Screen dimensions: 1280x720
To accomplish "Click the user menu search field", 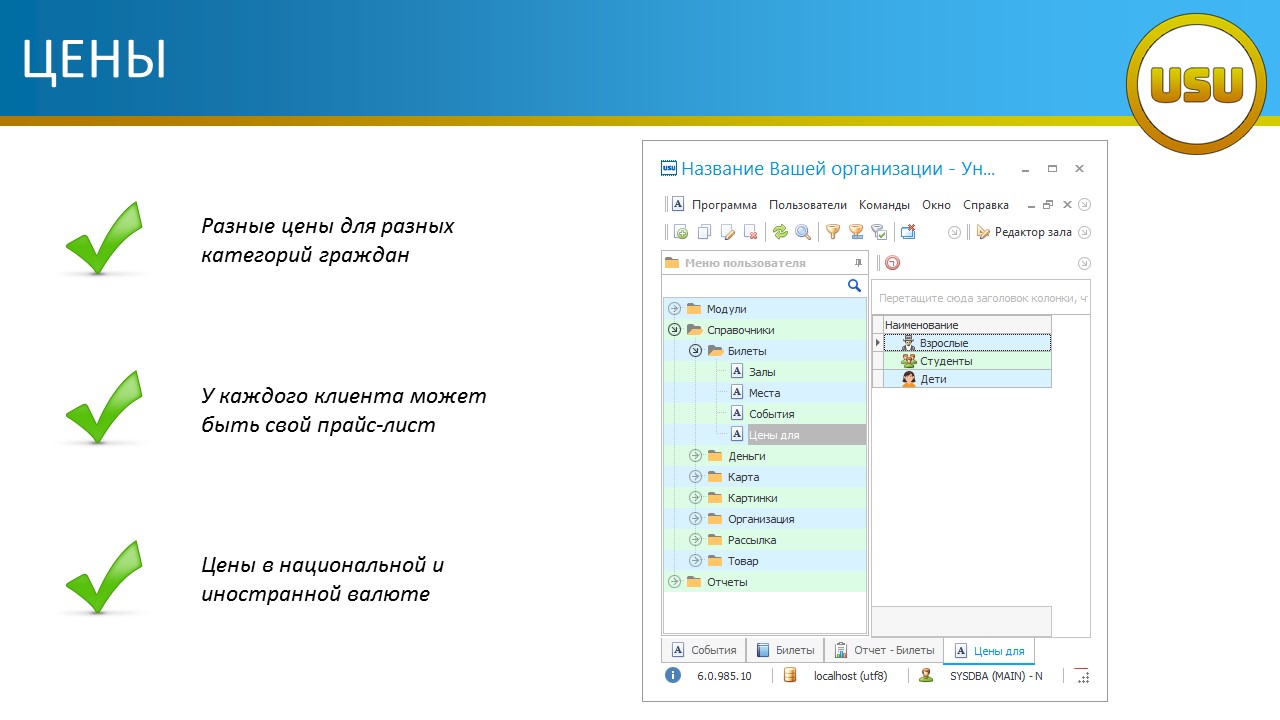I will pyautogui.click(x=754, y=286).
